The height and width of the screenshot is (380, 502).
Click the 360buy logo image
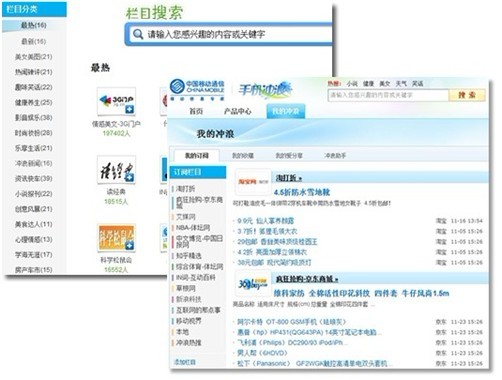(253, 283)
